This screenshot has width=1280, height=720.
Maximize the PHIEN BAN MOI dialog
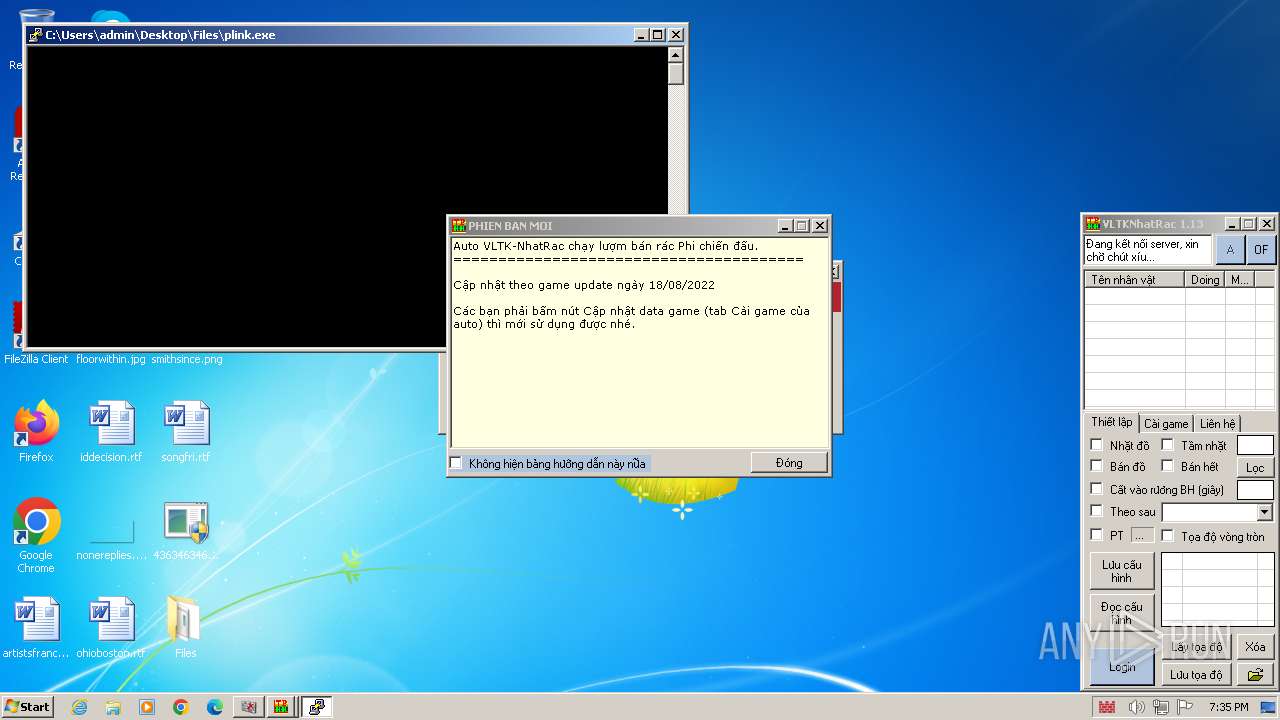click(x=802, y=226)
